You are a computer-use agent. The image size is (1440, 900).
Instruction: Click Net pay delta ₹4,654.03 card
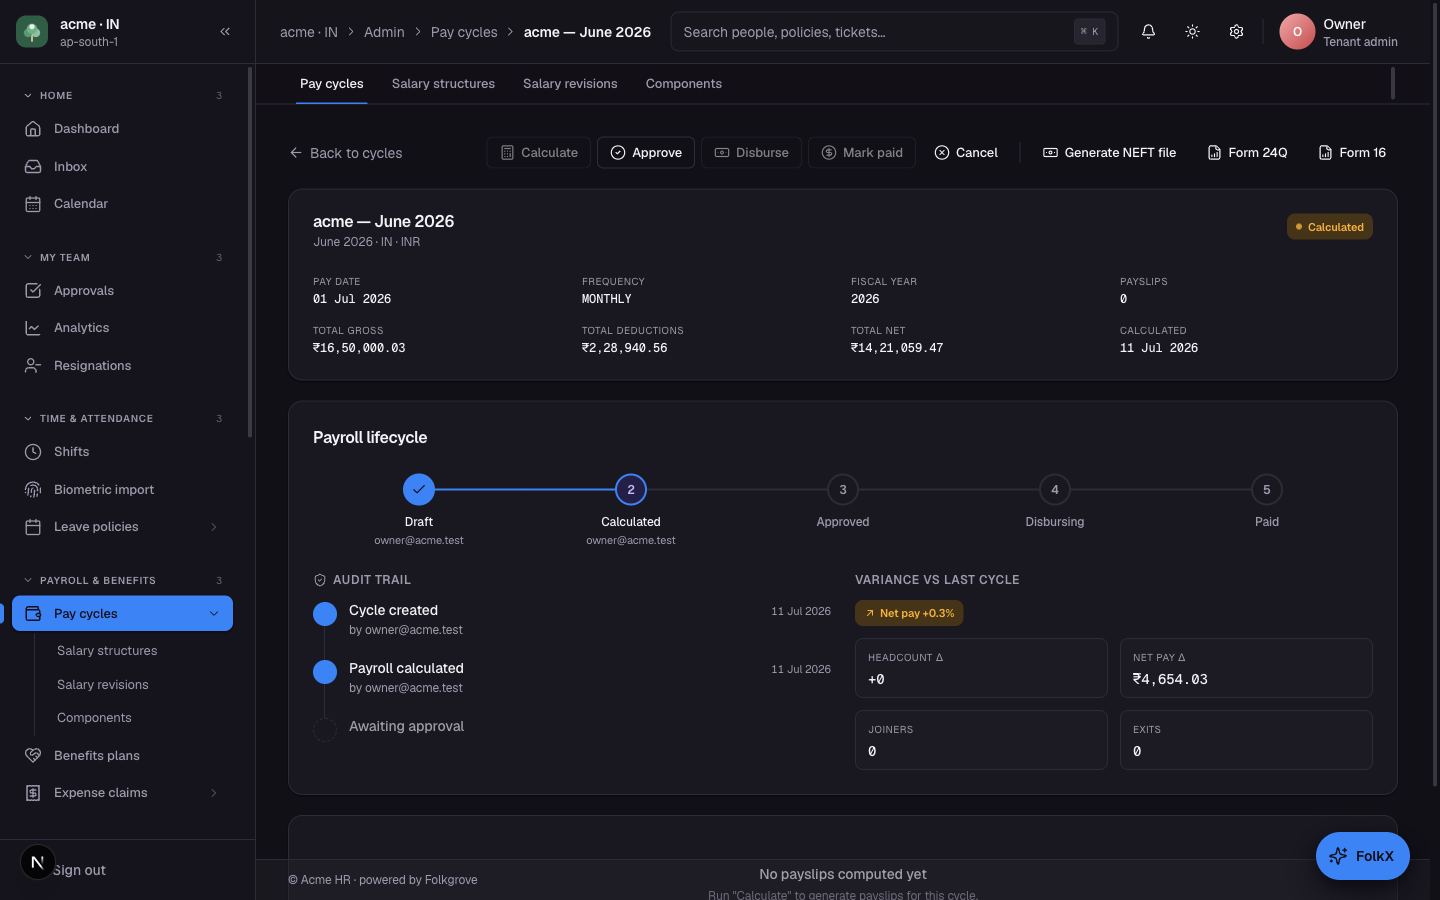pyautogui.click(x=1246, y=668)
